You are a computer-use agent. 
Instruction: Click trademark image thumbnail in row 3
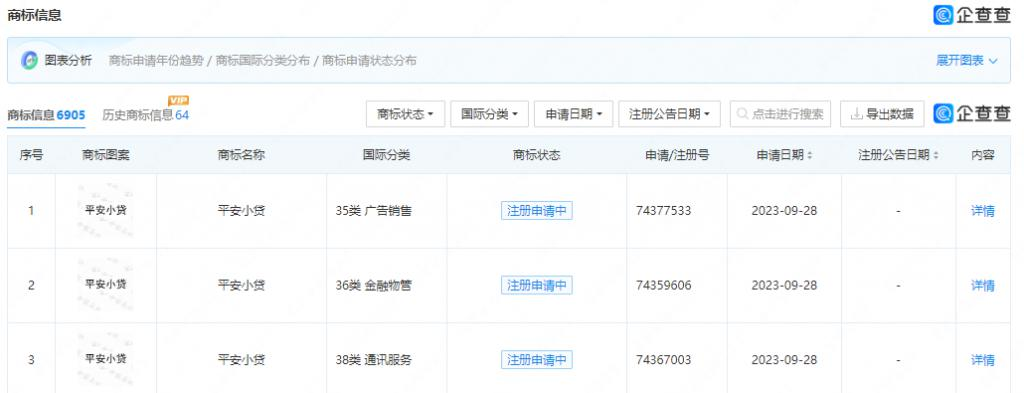[x=106, y=360]
